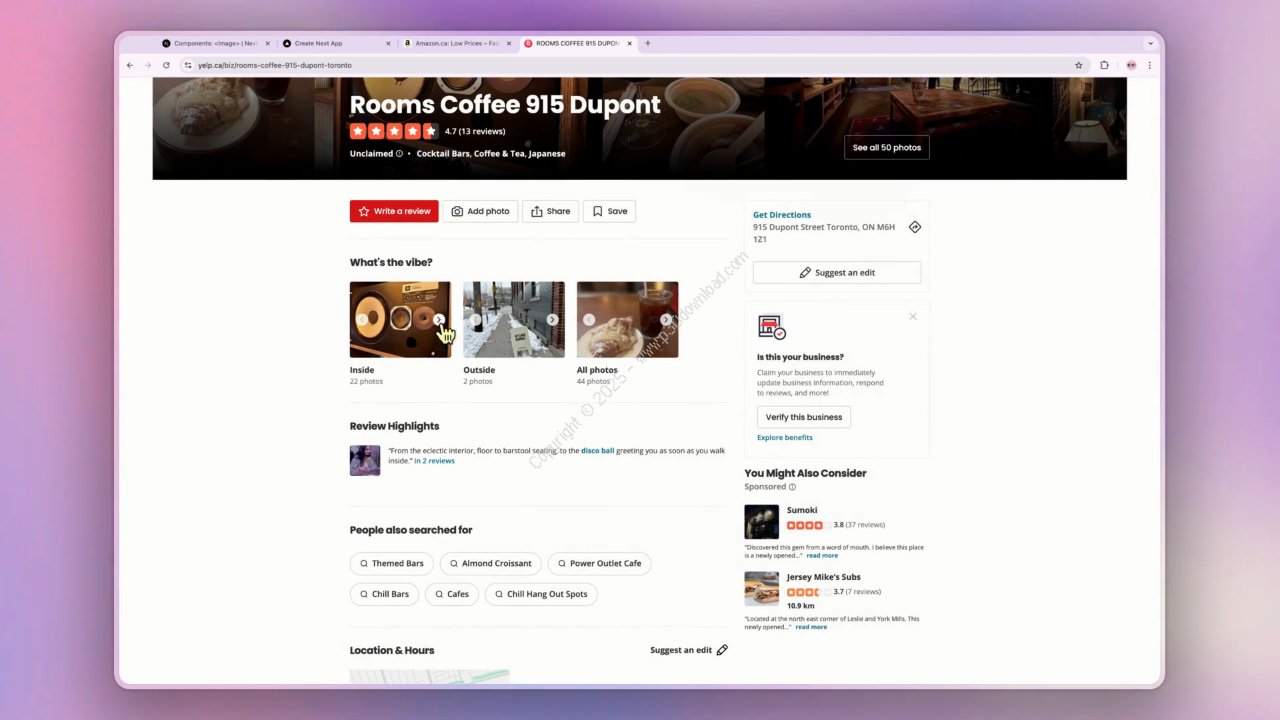
Task: Show the next Inside photo with the right arrow
Action: 439,320
